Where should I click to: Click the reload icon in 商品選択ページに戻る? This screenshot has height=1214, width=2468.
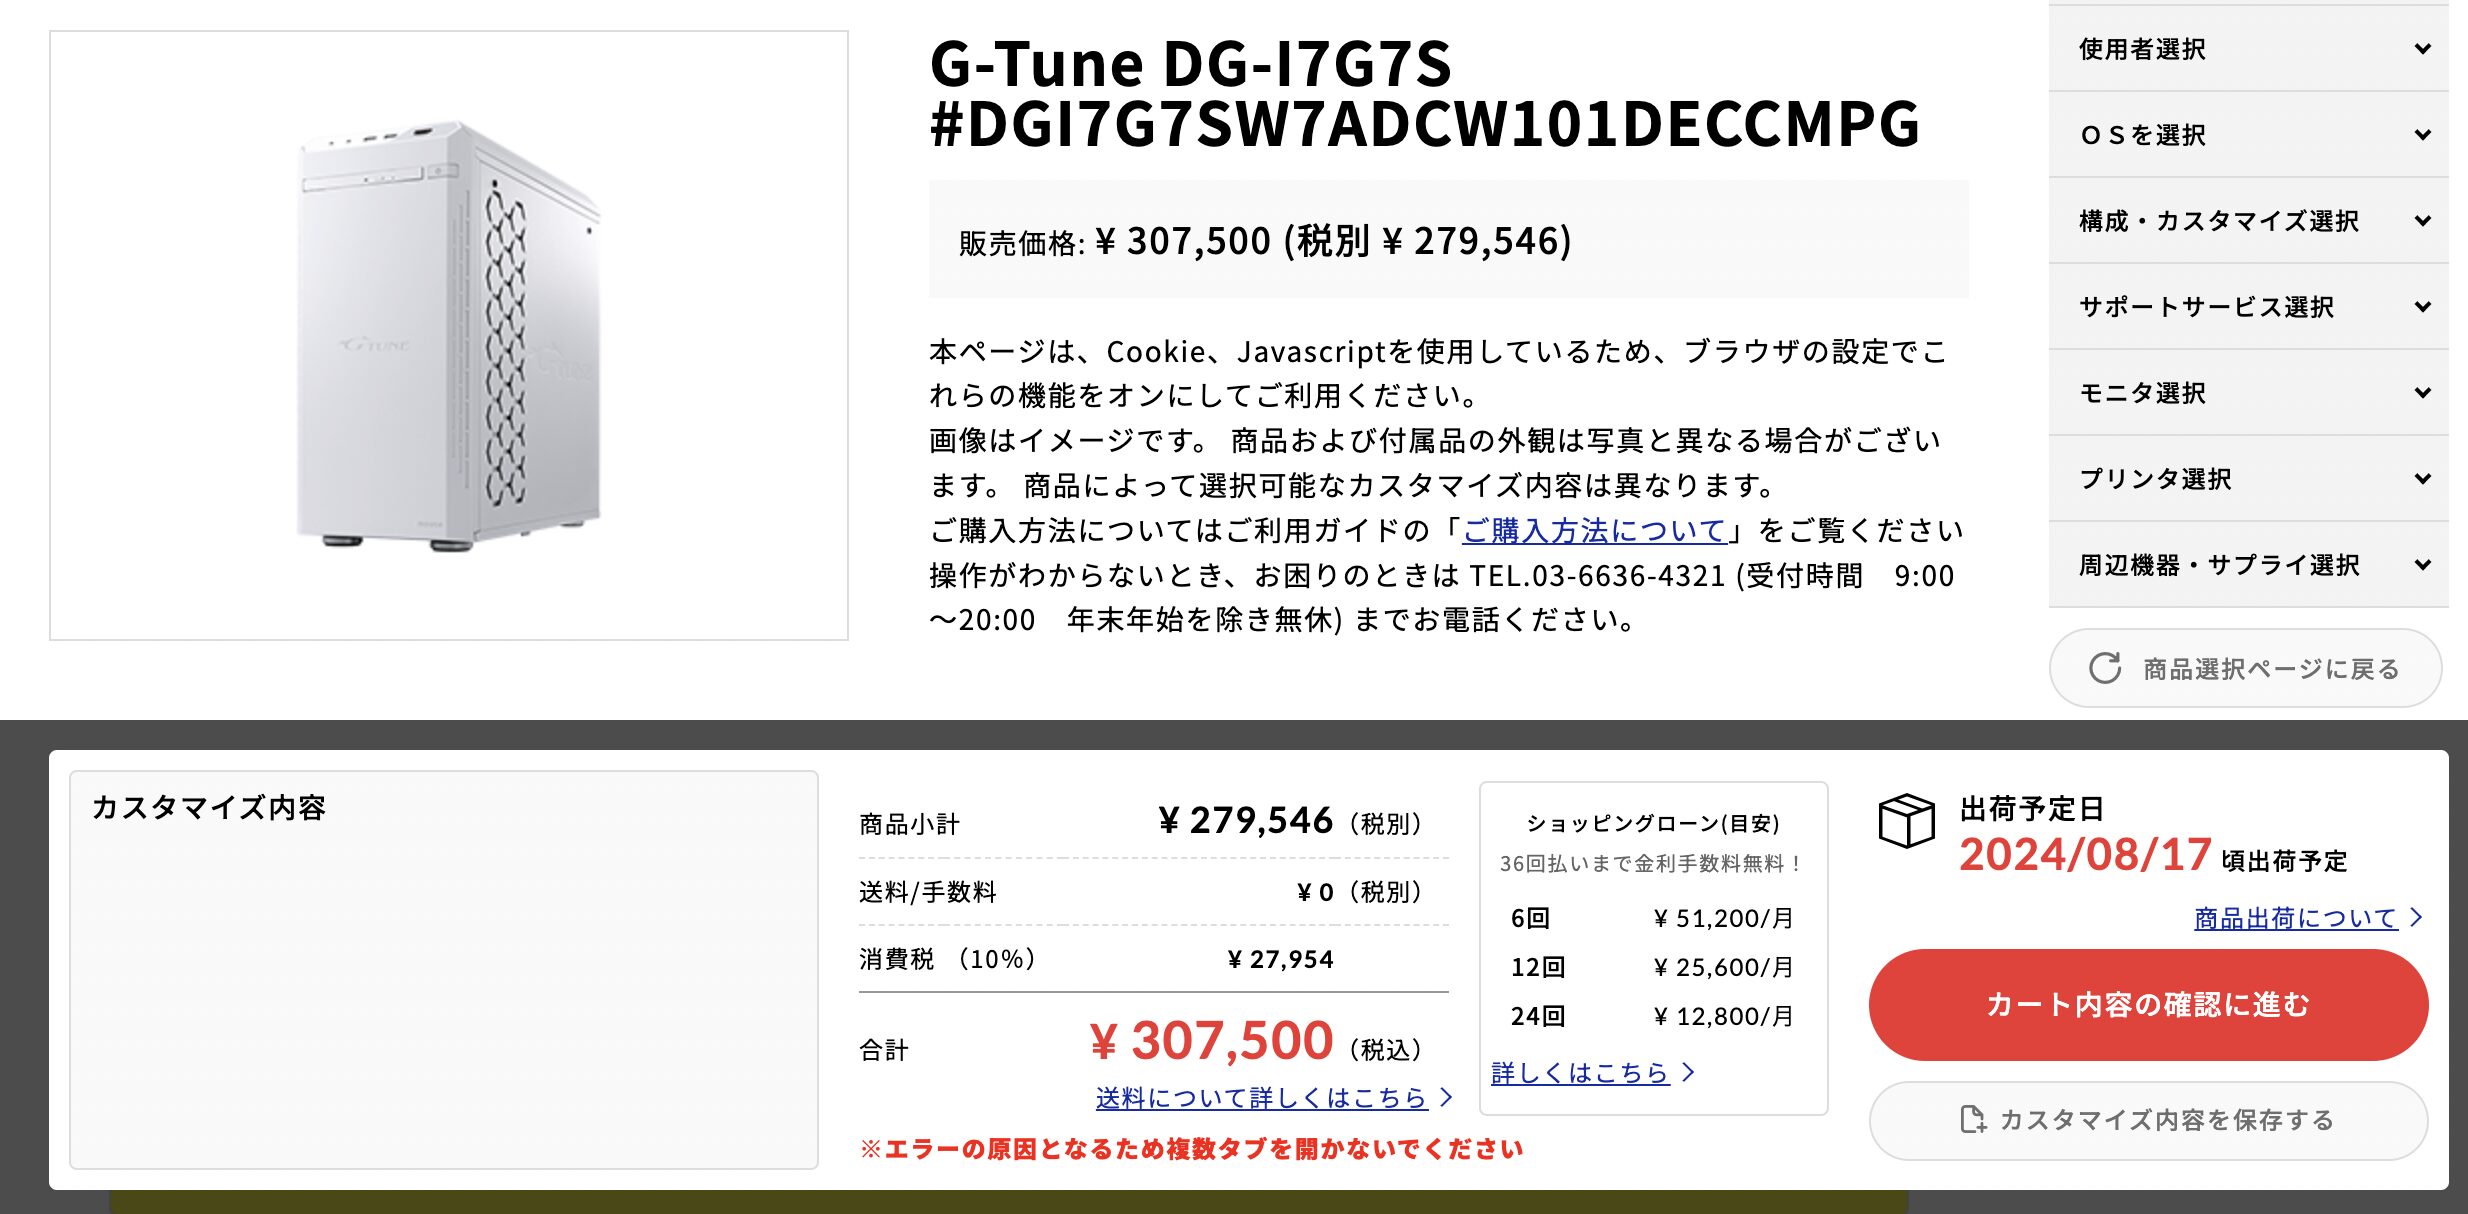(x=2105, y=668)
